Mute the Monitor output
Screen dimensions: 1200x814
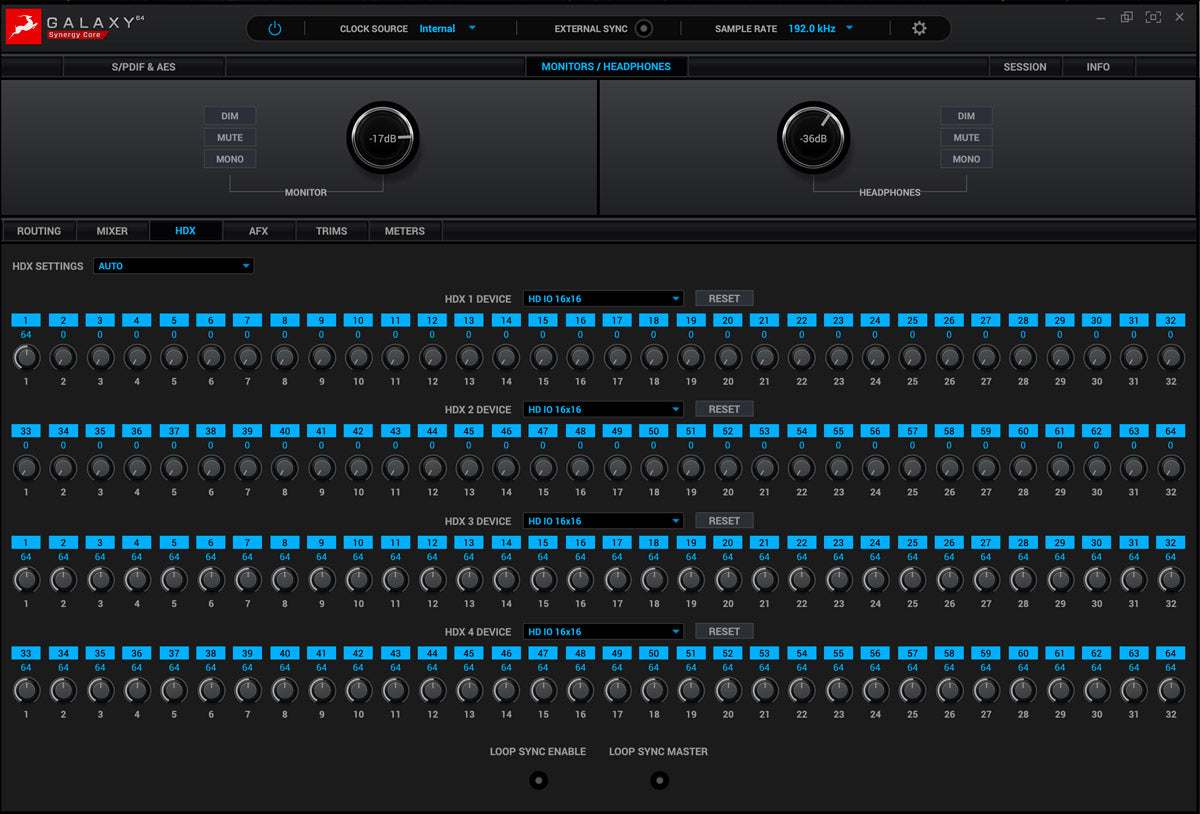pyautogui.click(x=230, y=138)
